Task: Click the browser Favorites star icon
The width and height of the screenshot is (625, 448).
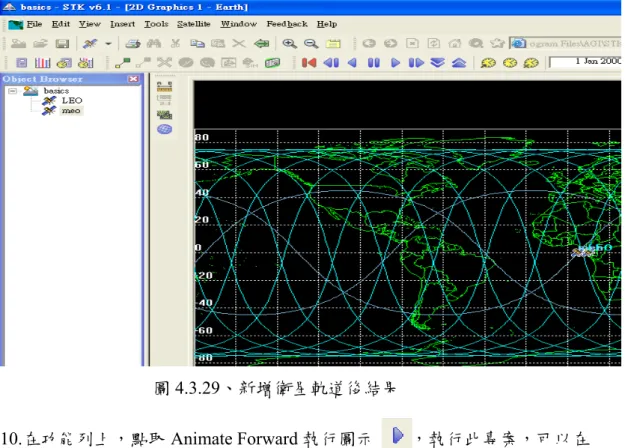Action: pos(497,43)
